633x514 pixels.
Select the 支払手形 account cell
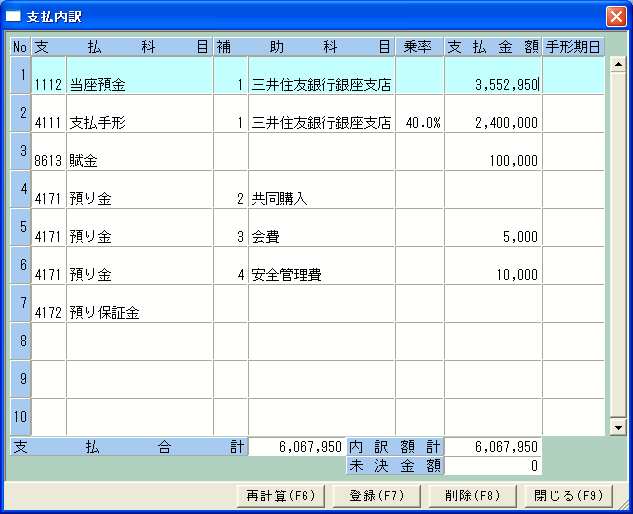[x=138, y=123]
